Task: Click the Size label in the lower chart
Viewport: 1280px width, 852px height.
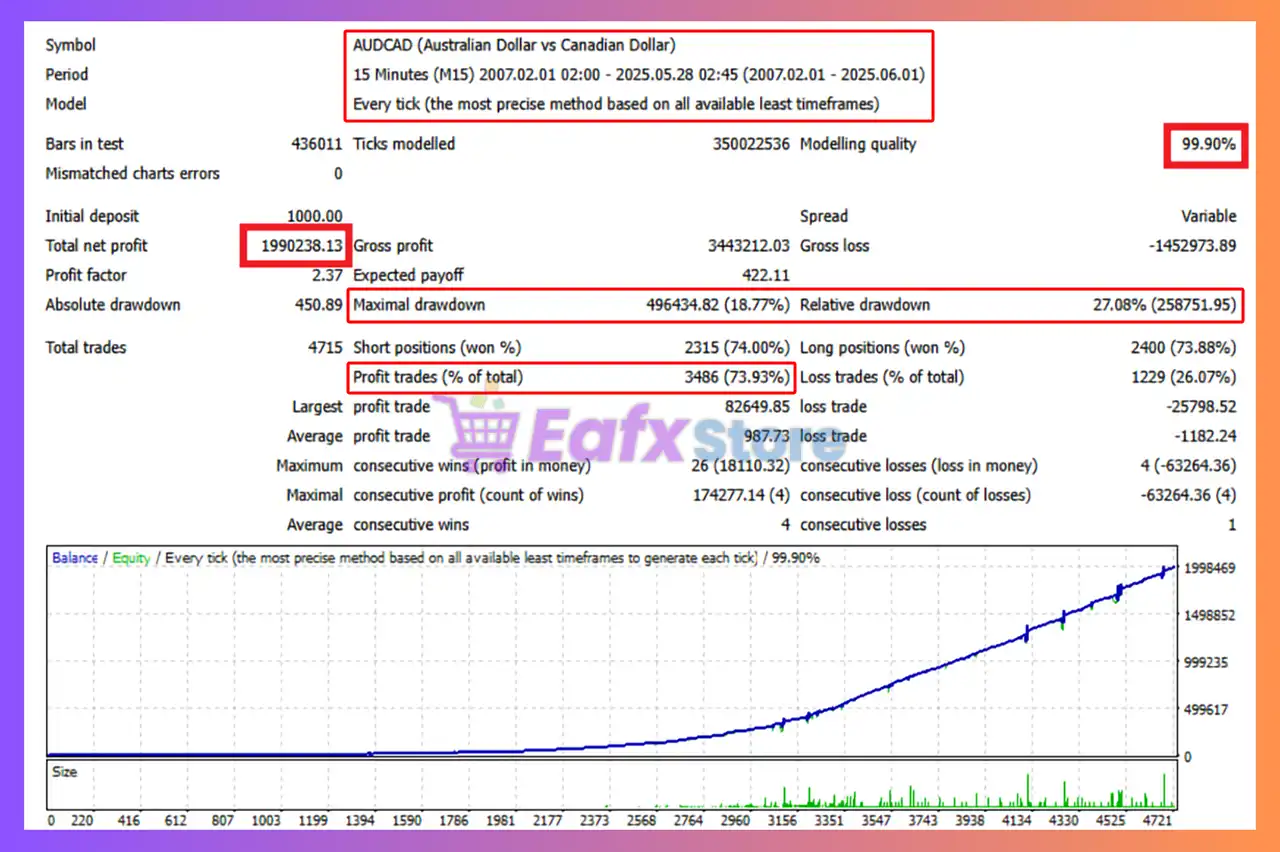Action: coord(64,772)
